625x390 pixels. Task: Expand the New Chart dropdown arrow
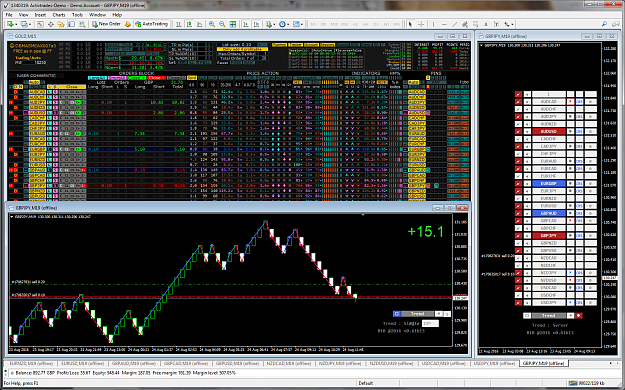16,25
